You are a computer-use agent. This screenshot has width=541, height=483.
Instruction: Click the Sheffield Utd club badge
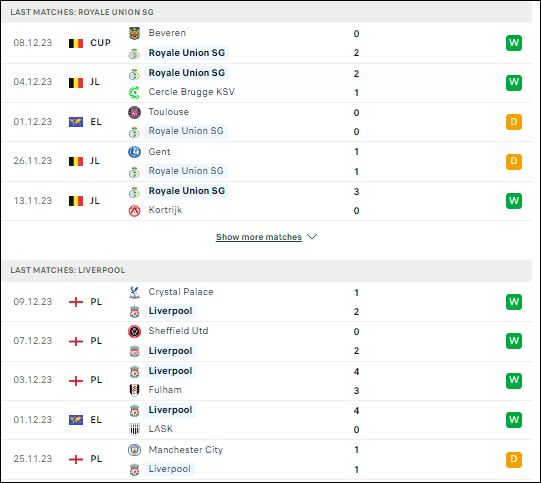coord(134,332)
